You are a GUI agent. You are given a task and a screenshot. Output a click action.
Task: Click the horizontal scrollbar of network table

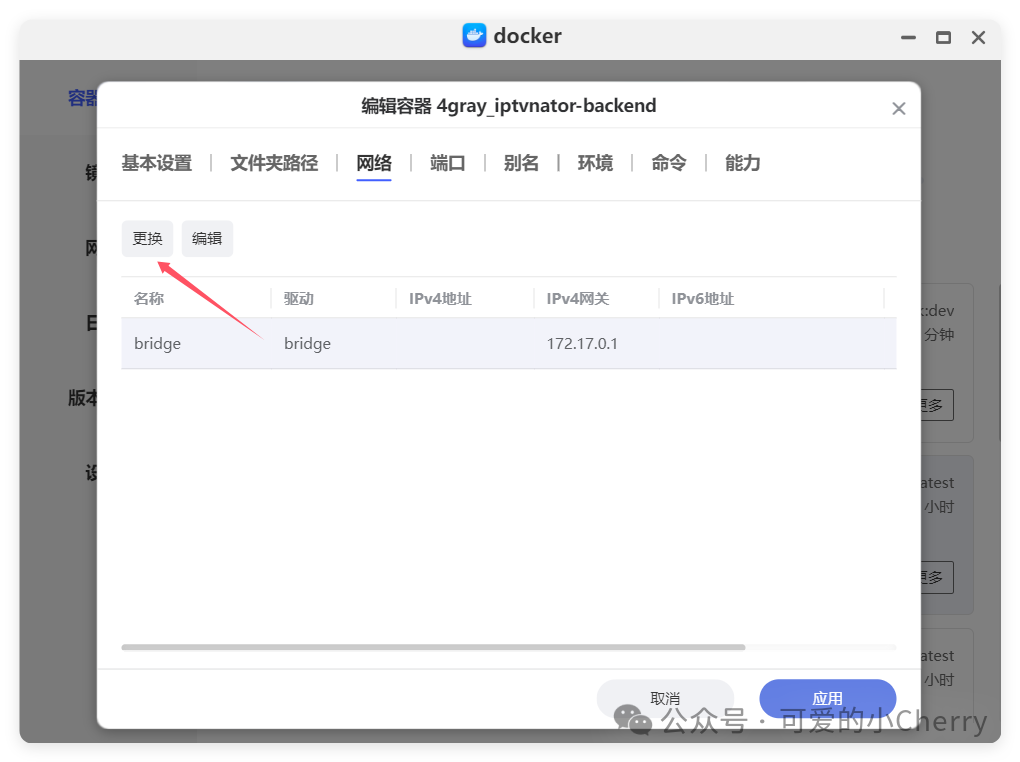click(433, 647)
